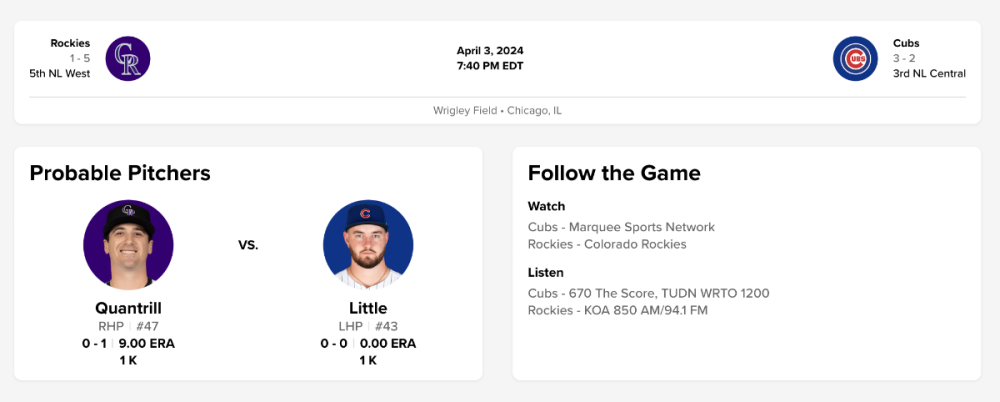Screen dimensions: 1000x402
Task: Select Rockies Colorado Rockies watch option
Action: point(607,244)
